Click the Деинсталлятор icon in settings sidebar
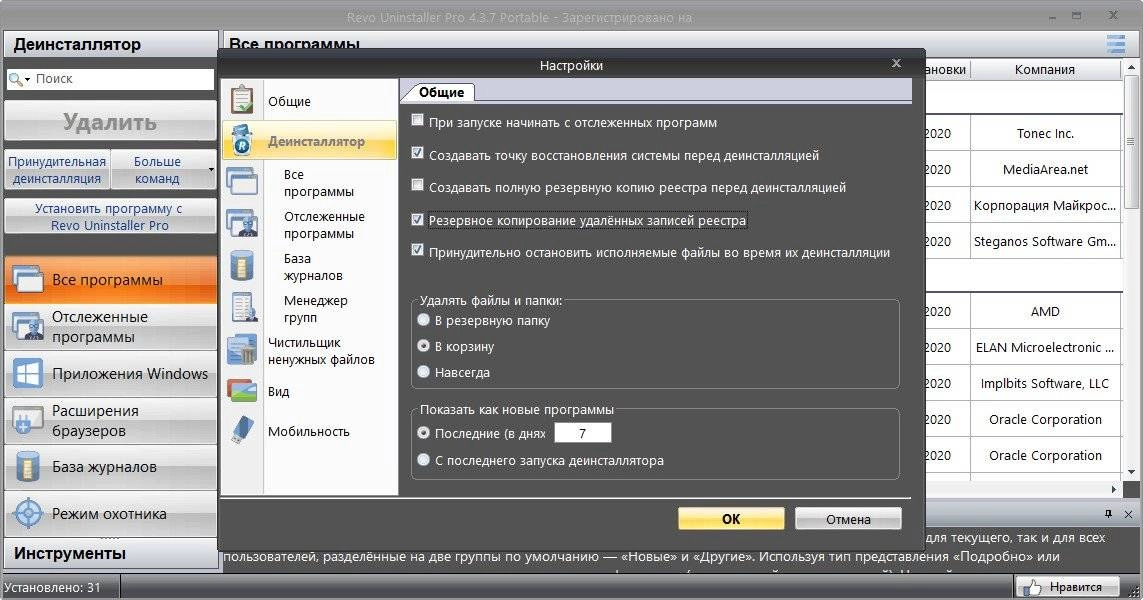Viewport: 1143px width, 600px height. click(x=241, y=141)
